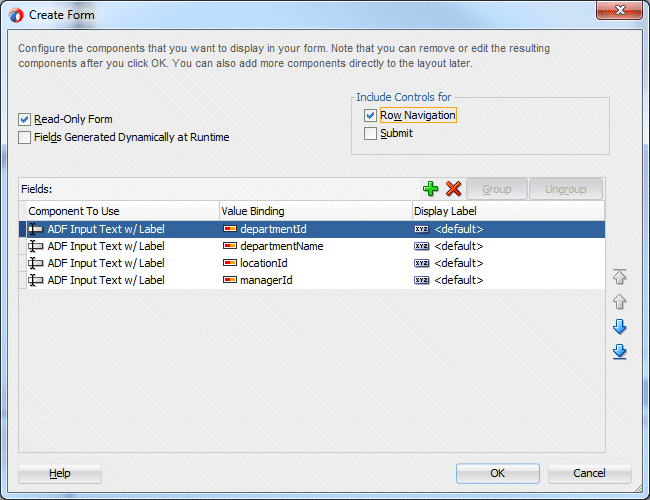Viewport: 650px width, 500px height.
Task: Click the row selector for departmentId row
Action: click(x=23, y=229)
